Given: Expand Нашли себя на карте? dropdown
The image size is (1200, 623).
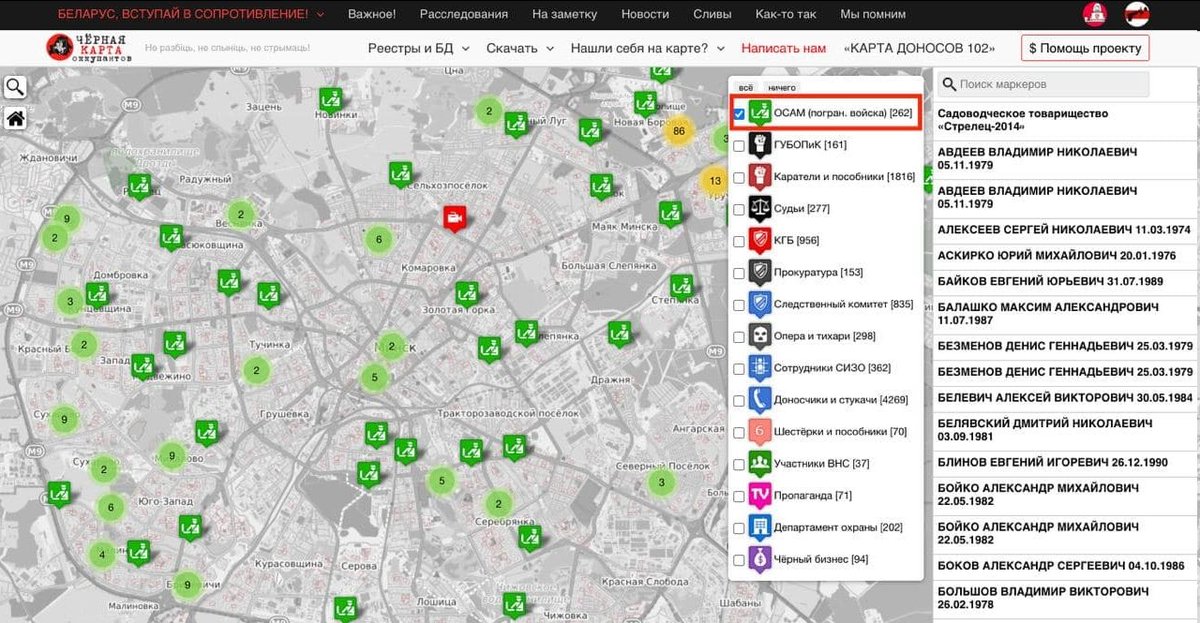Looking at the screenshot, I should click(x=648, y=48).
